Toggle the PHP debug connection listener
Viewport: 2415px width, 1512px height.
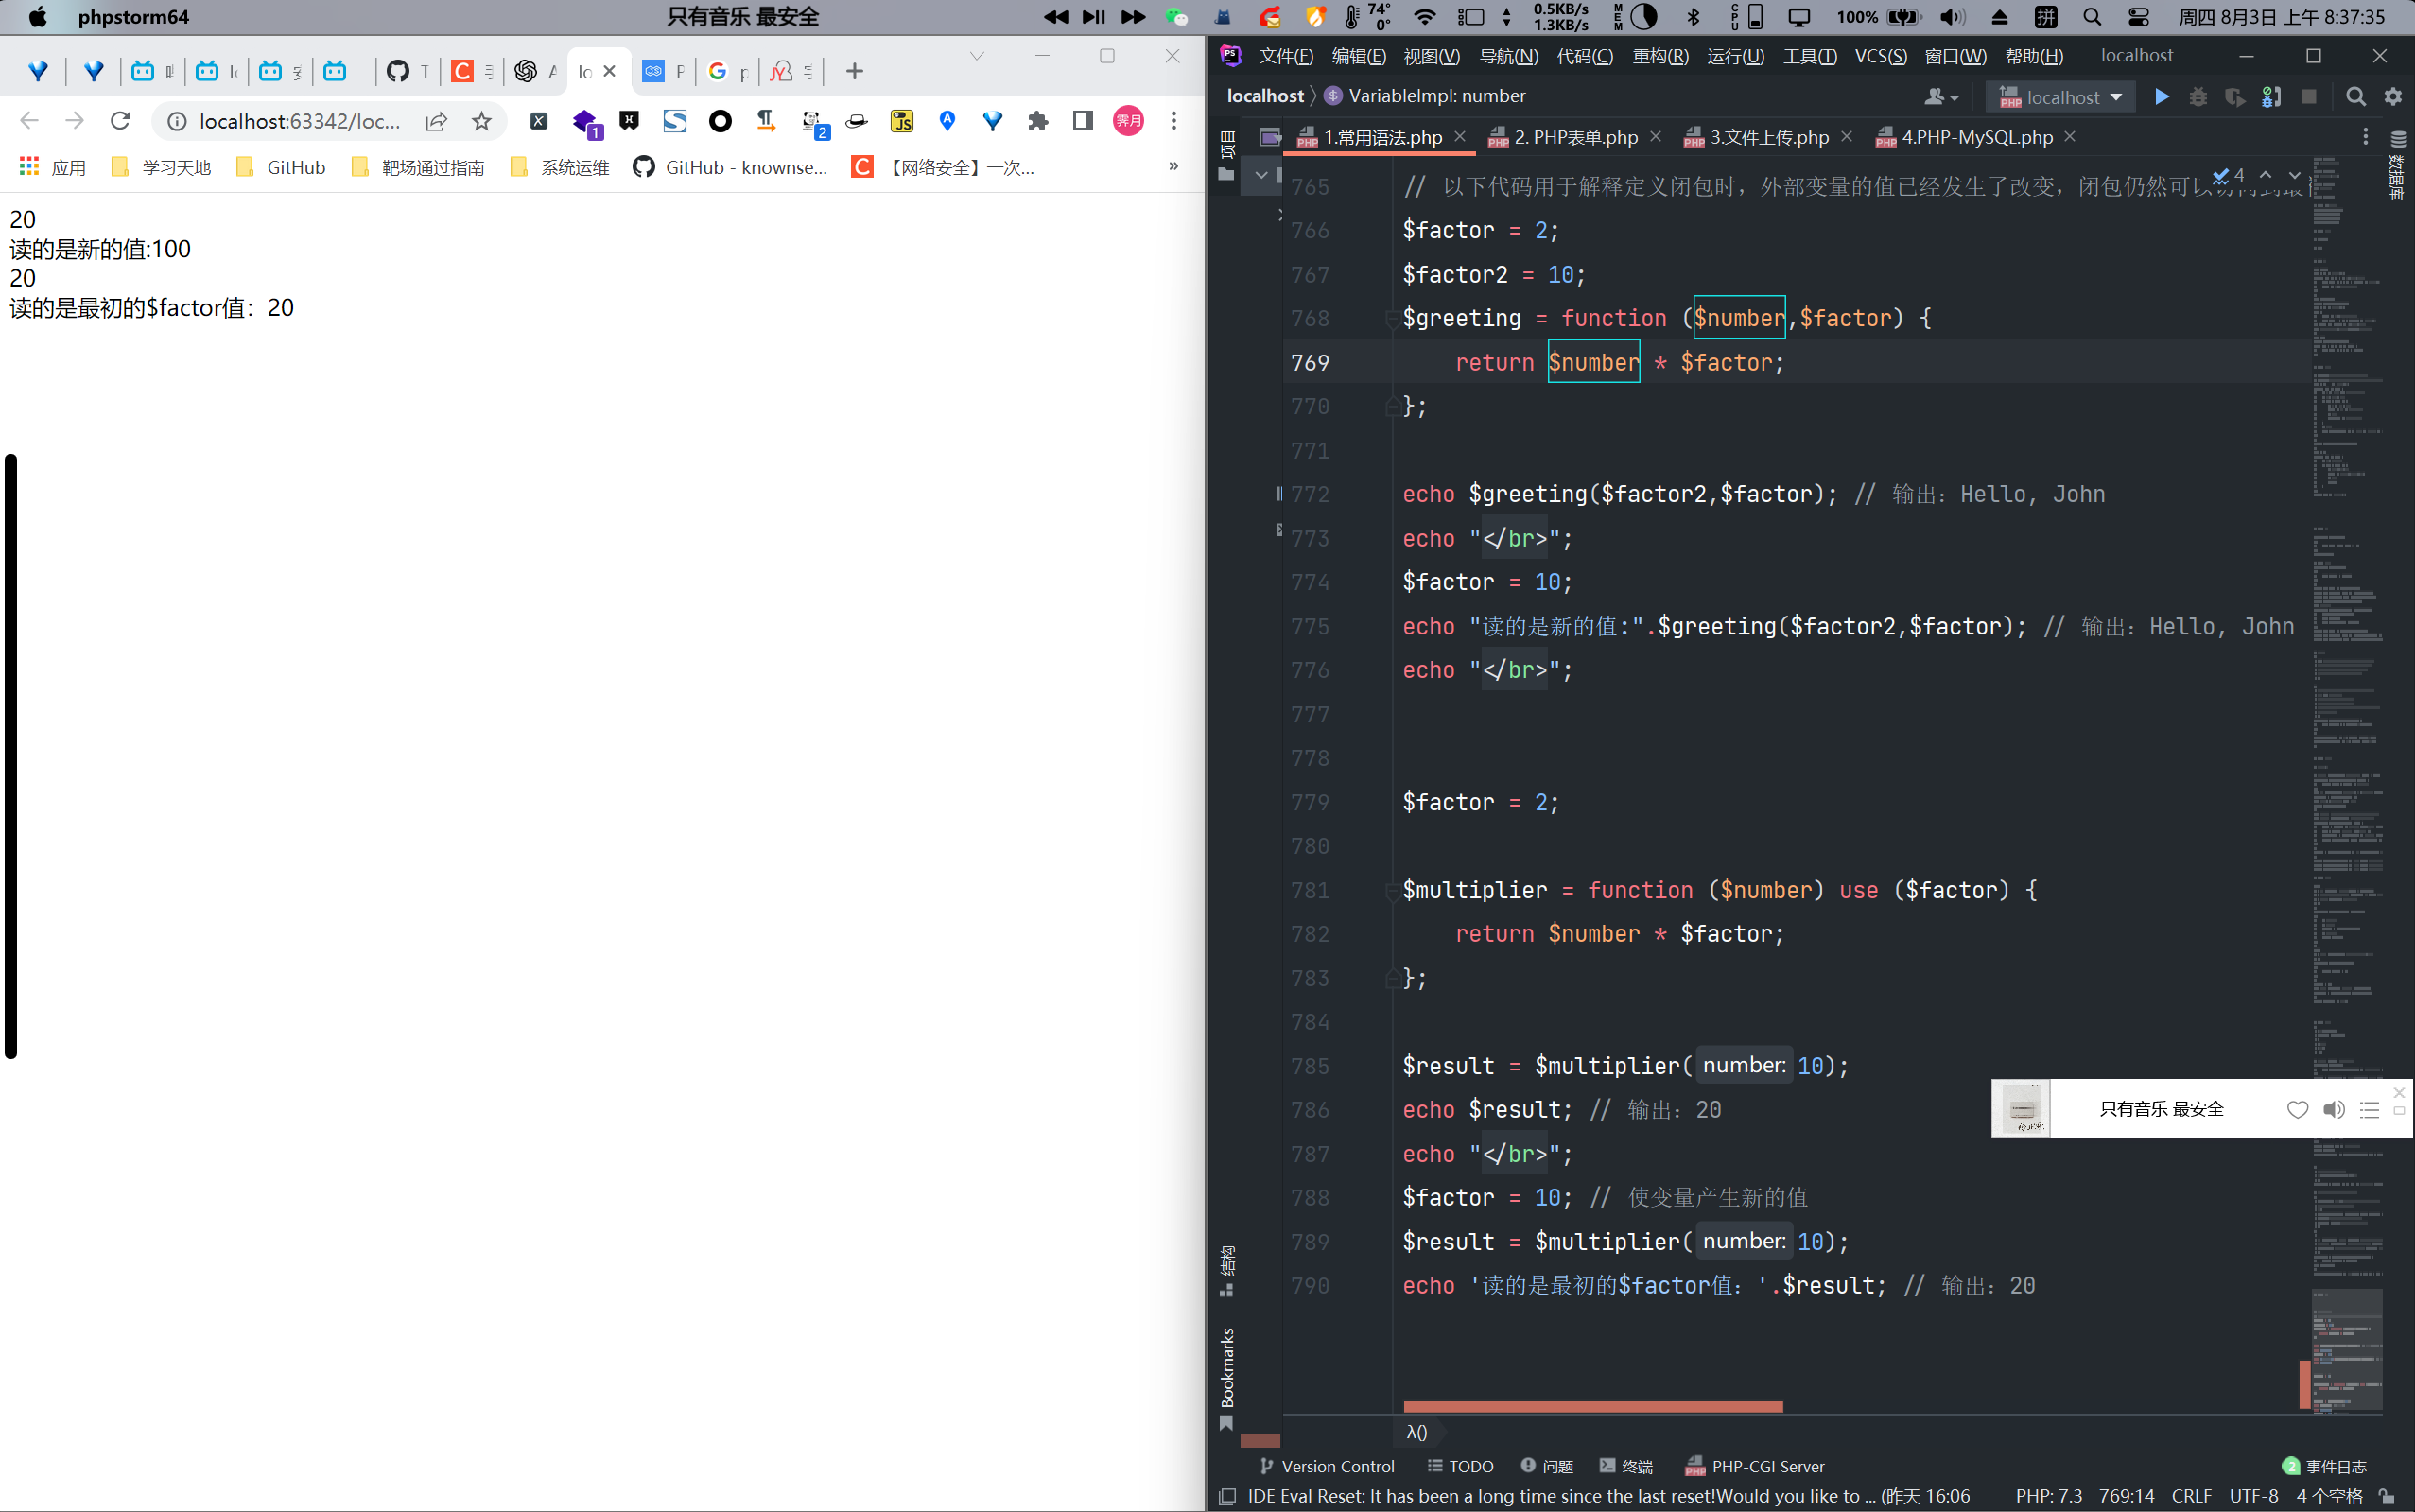point(2271,97)
